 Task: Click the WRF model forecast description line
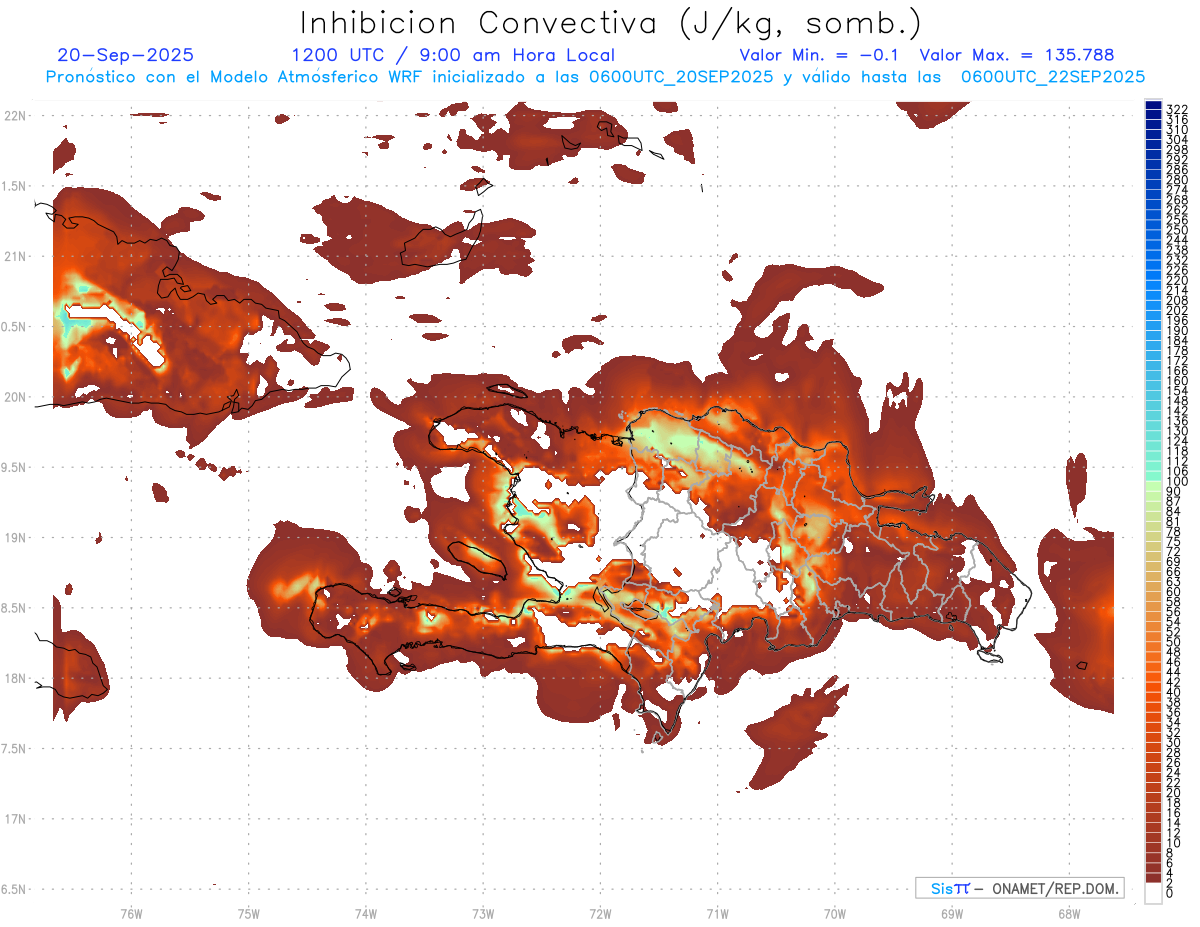595,76
